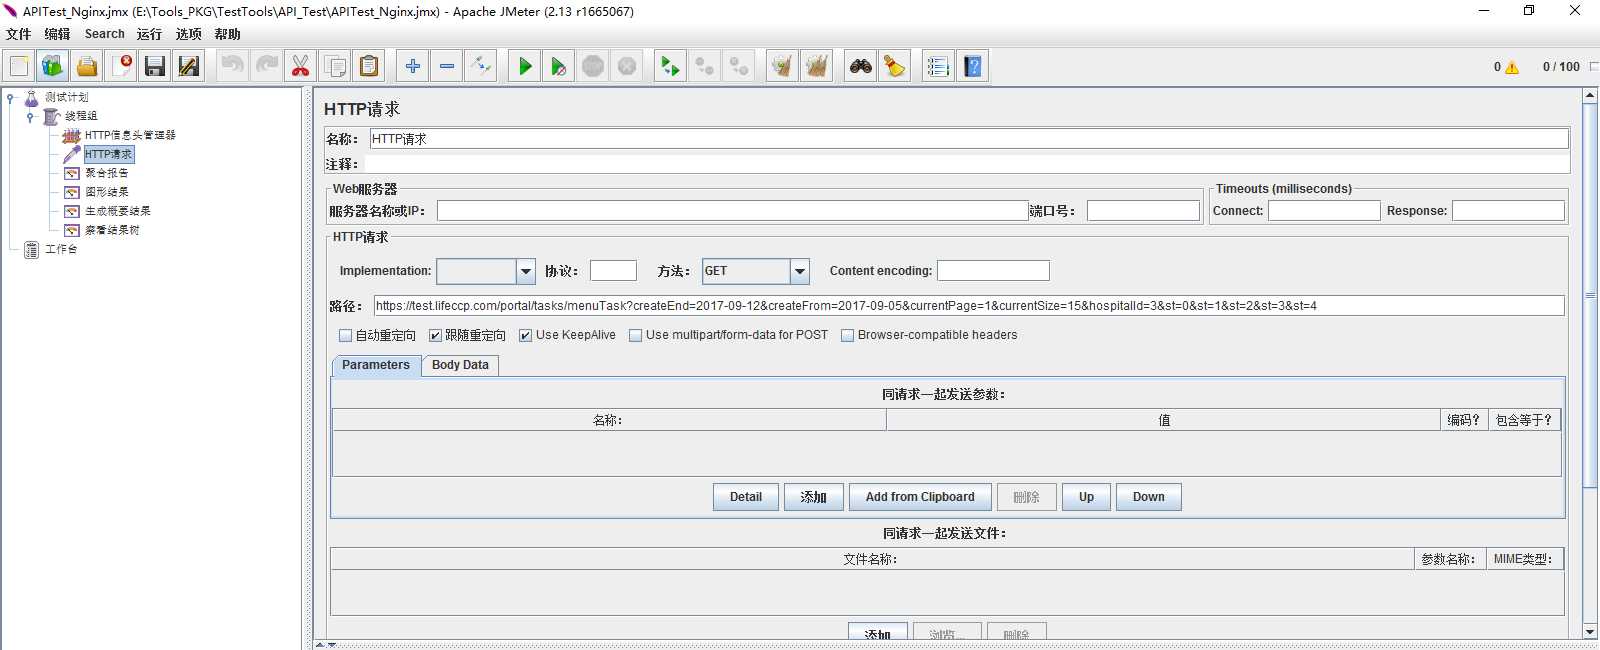
Task: Click the Close test plan icon
Action: [121, 66]
